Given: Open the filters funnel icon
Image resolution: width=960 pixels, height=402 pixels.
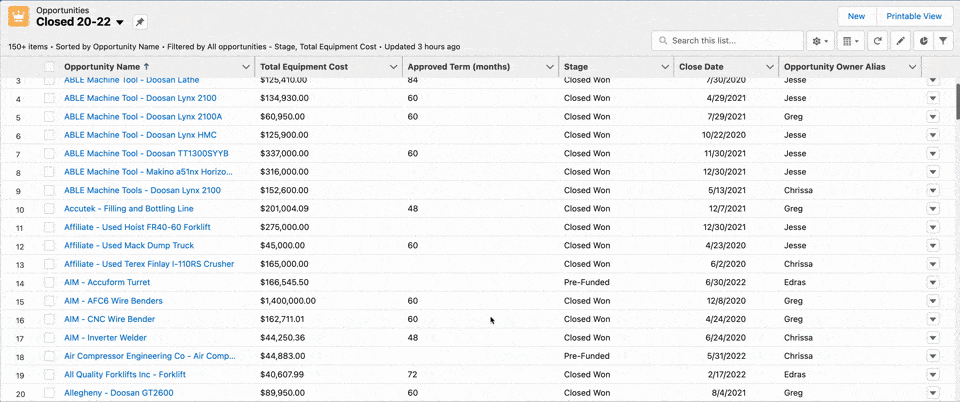Looking at the screenshot, I should [x=943, y=41].
